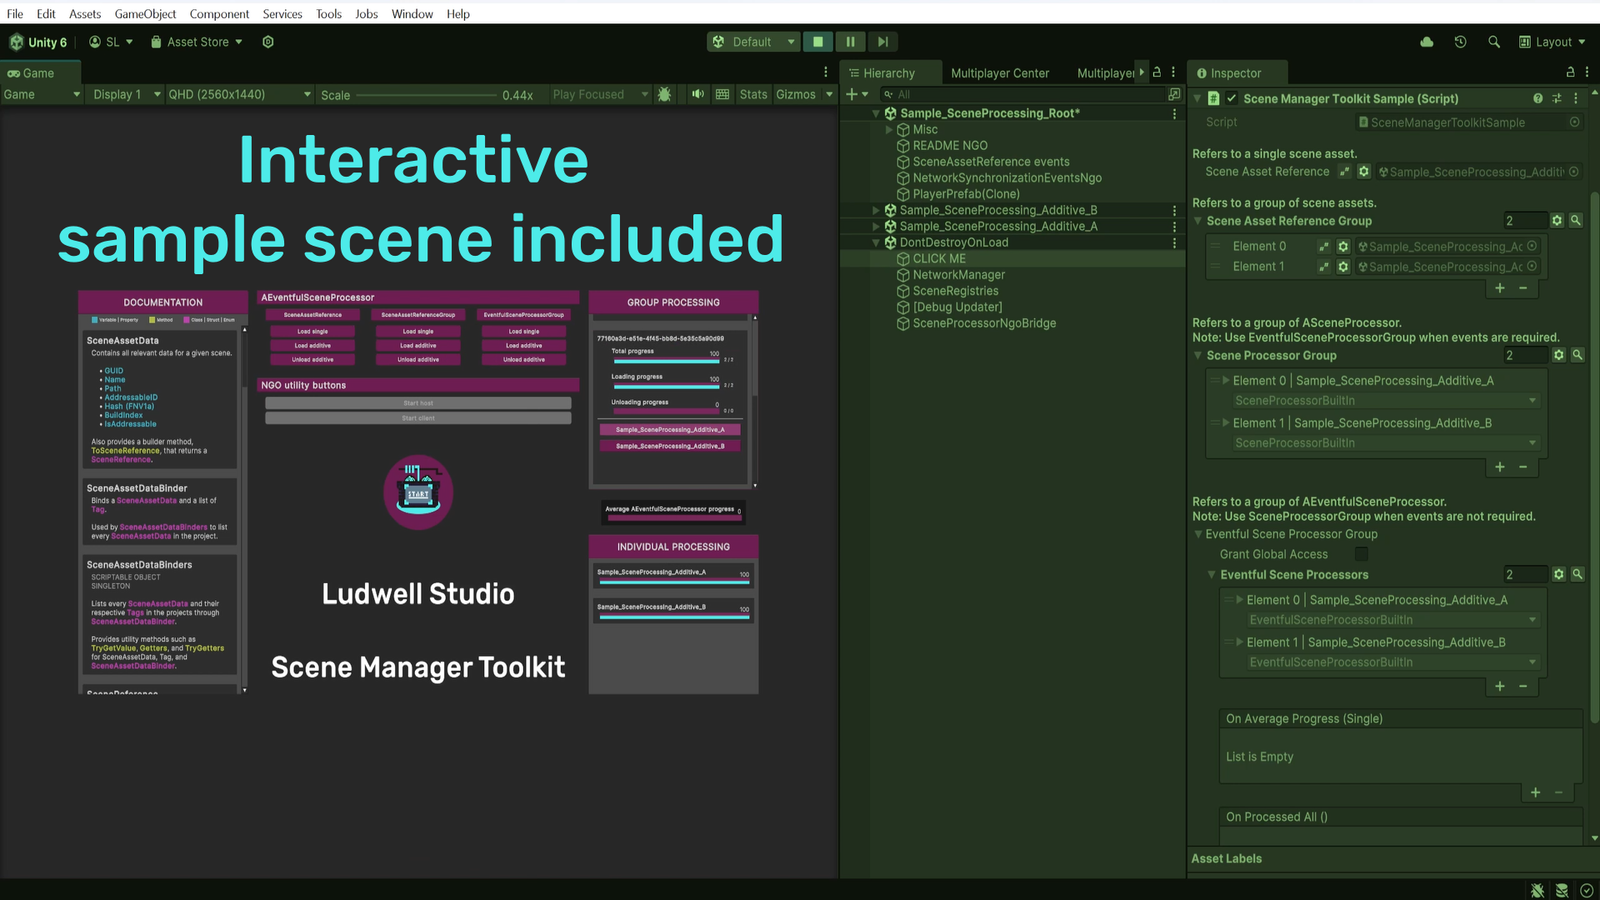Image resolution: width=1600 pixels, height=900 pixels.
Task: Open the script component three-dot menu
Action: (x=1576, y=99)
